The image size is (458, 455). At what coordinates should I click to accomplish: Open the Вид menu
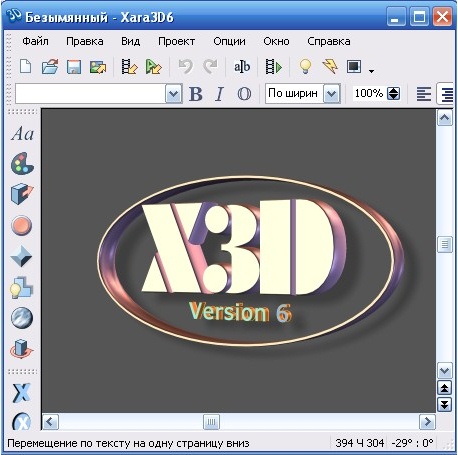pyautogui.click(x=130, y=41)
